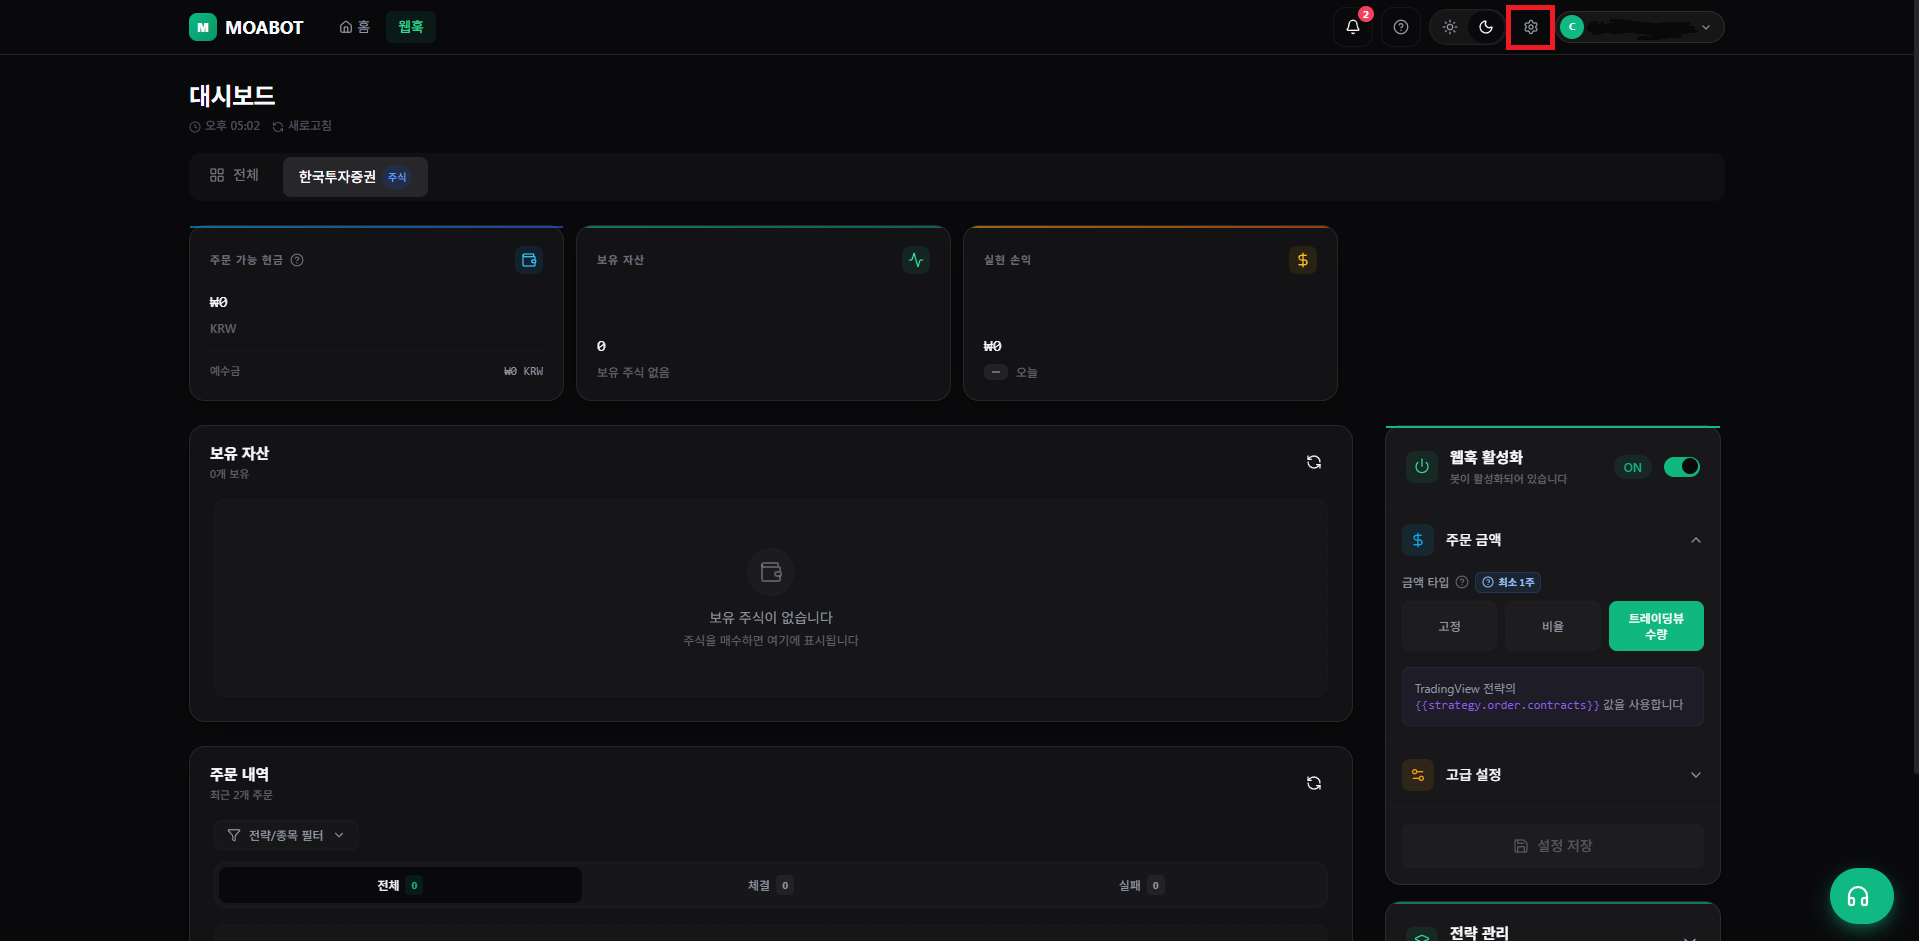The height and width of the screenshot is (941, 1919).
Task: Click the power icon by 웹훅 활성화
Action: click(1422, 467)
